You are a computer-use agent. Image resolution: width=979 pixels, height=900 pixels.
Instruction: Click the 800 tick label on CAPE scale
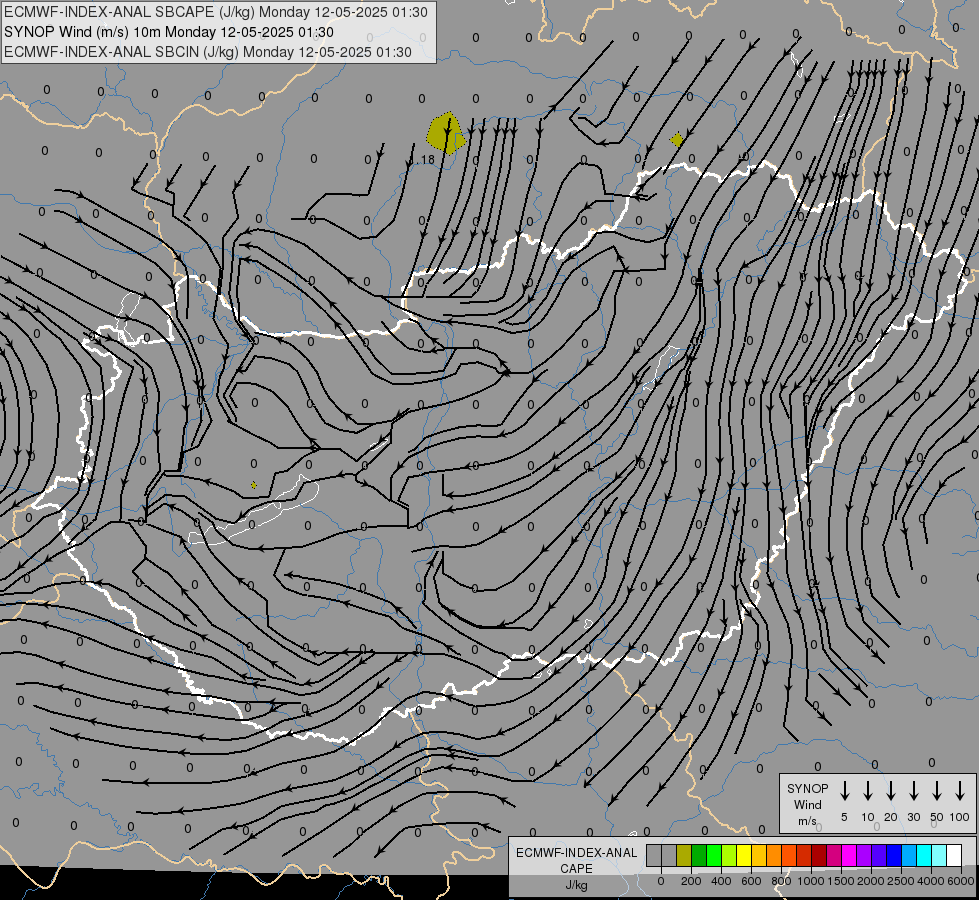781,881
